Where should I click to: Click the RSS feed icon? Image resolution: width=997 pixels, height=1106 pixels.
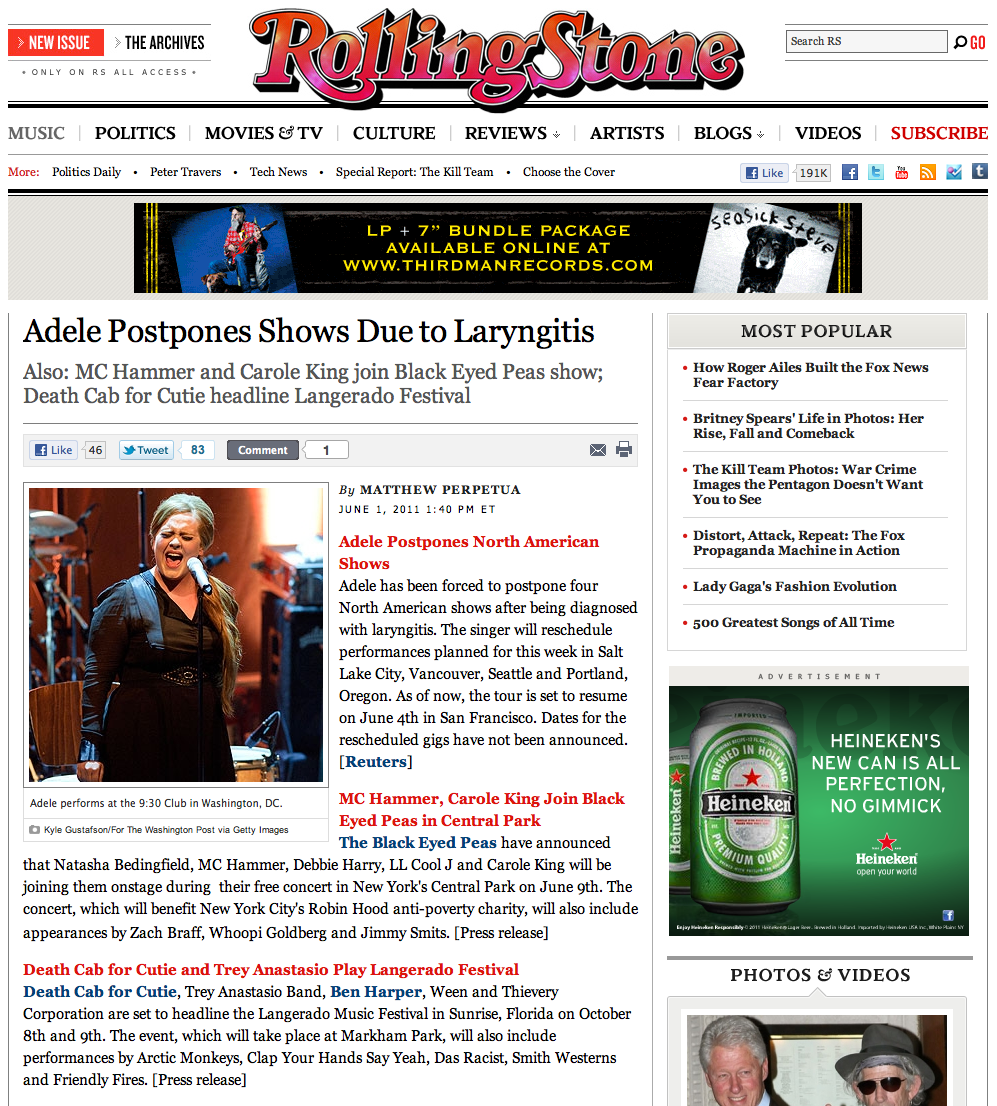928,172
